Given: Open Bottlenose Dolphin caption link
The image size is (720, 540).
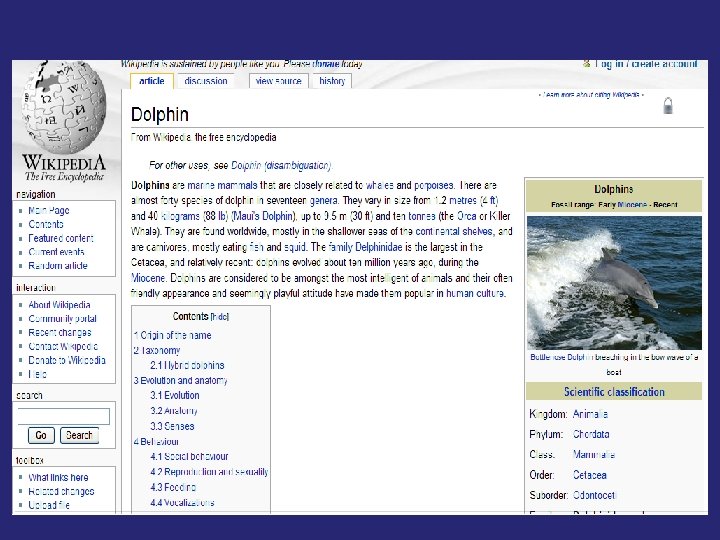Looking at the screenshot, I should [561, 357].
